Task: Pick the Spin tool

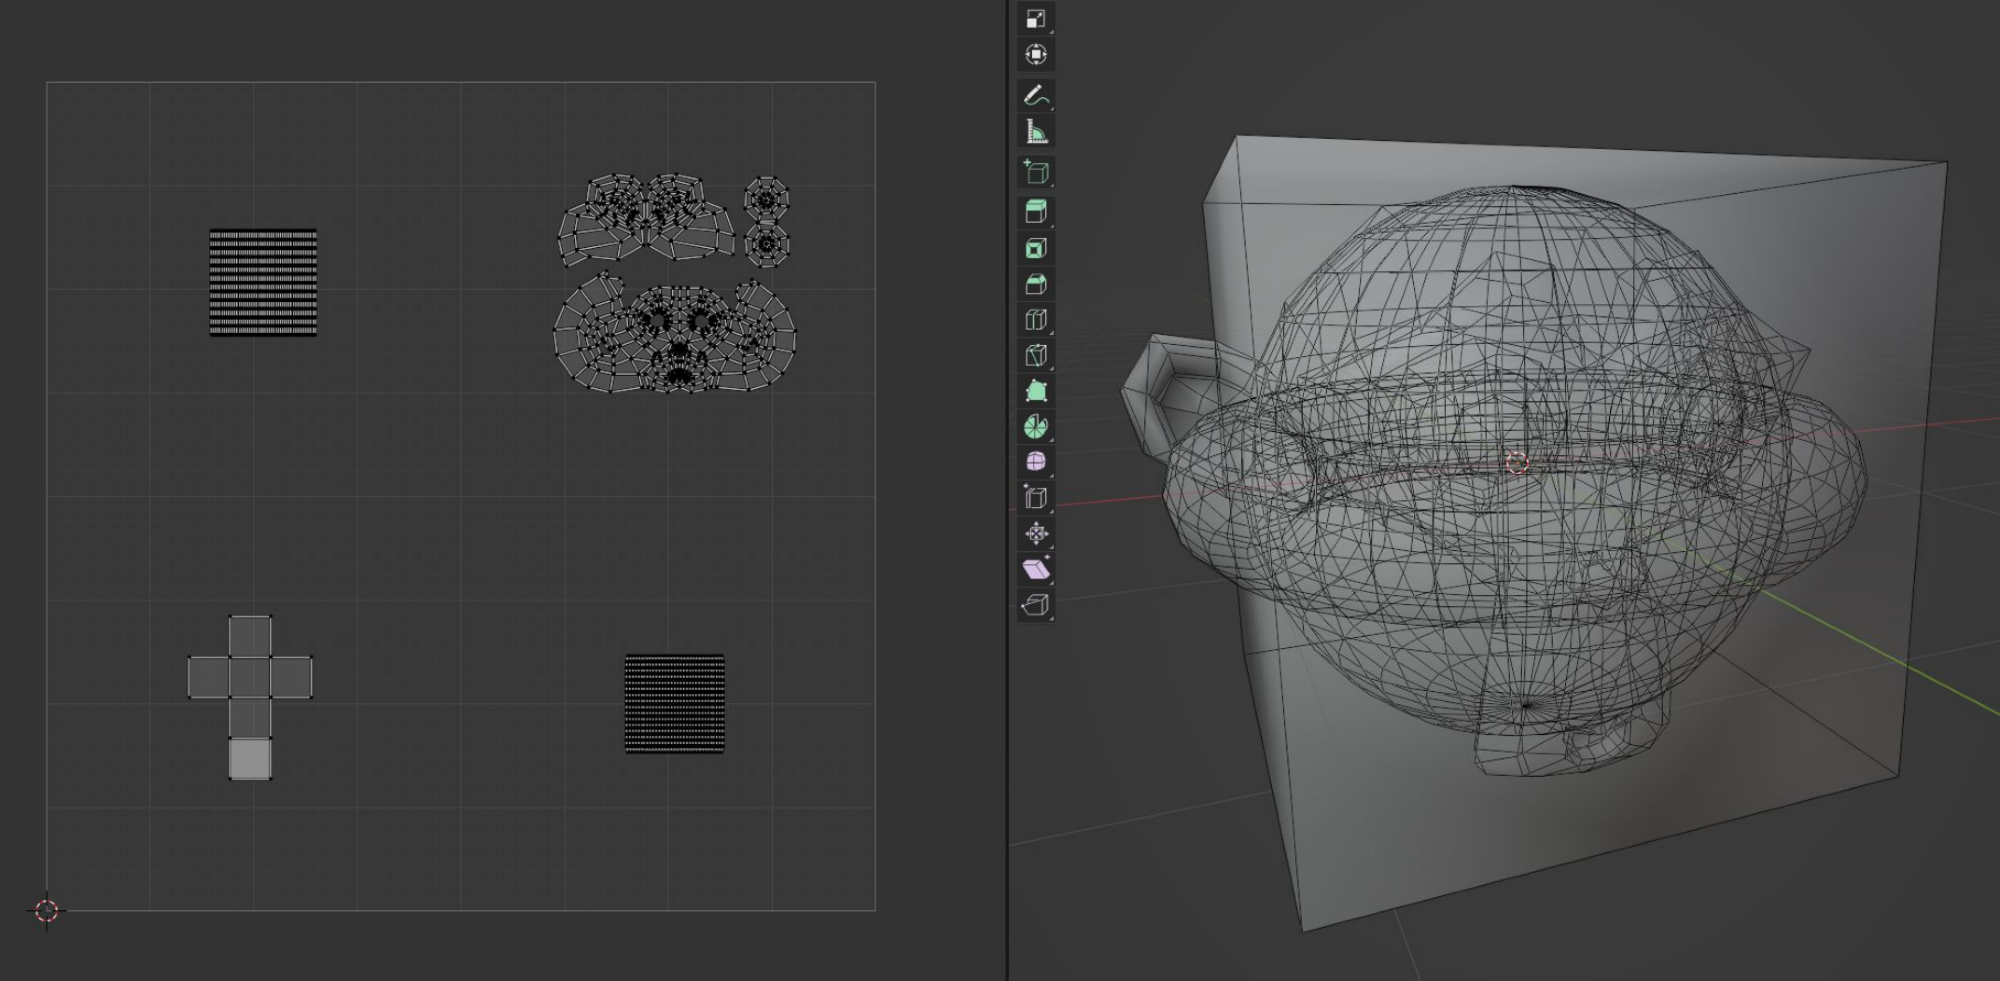Action: tap(1036, 427)
